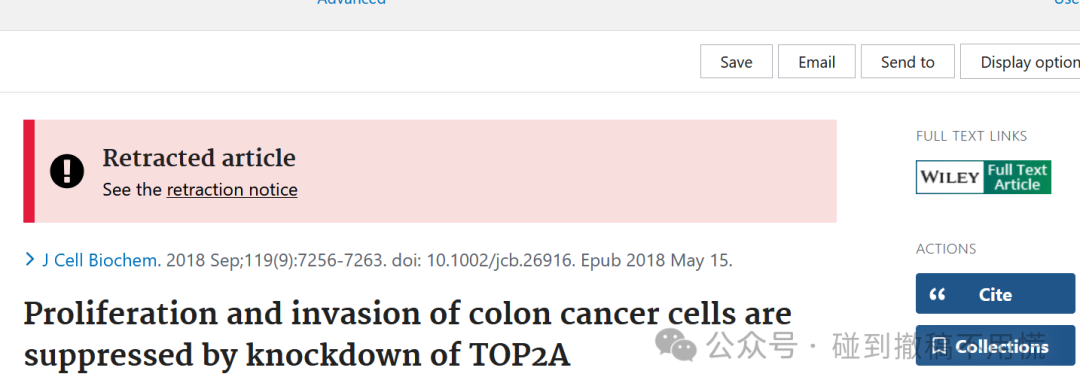Click the exclamation warning icon in retraction banner
This screenshot has width=1080, height=389.
pyautogui.click(x=67, y=171)
